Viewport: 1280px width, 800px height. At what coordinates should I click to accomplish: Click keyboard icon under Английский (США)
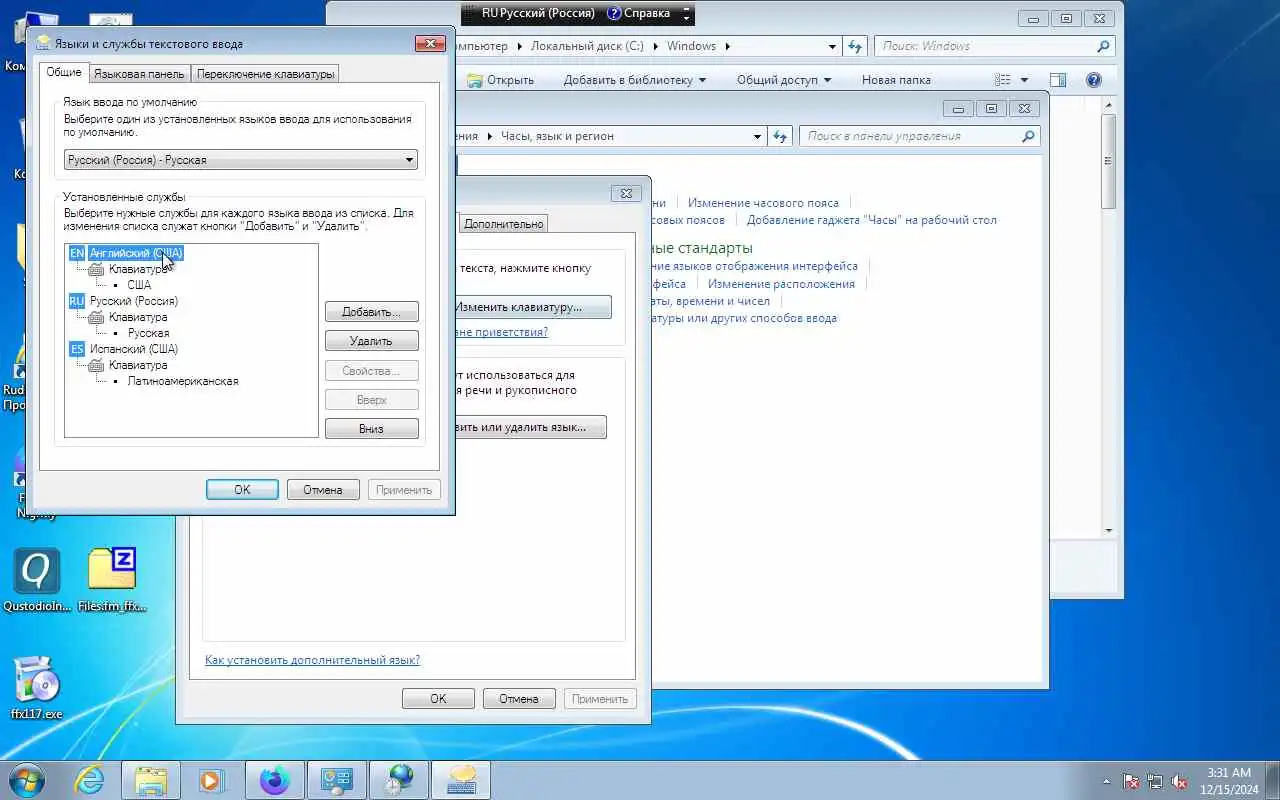(96, 269)
